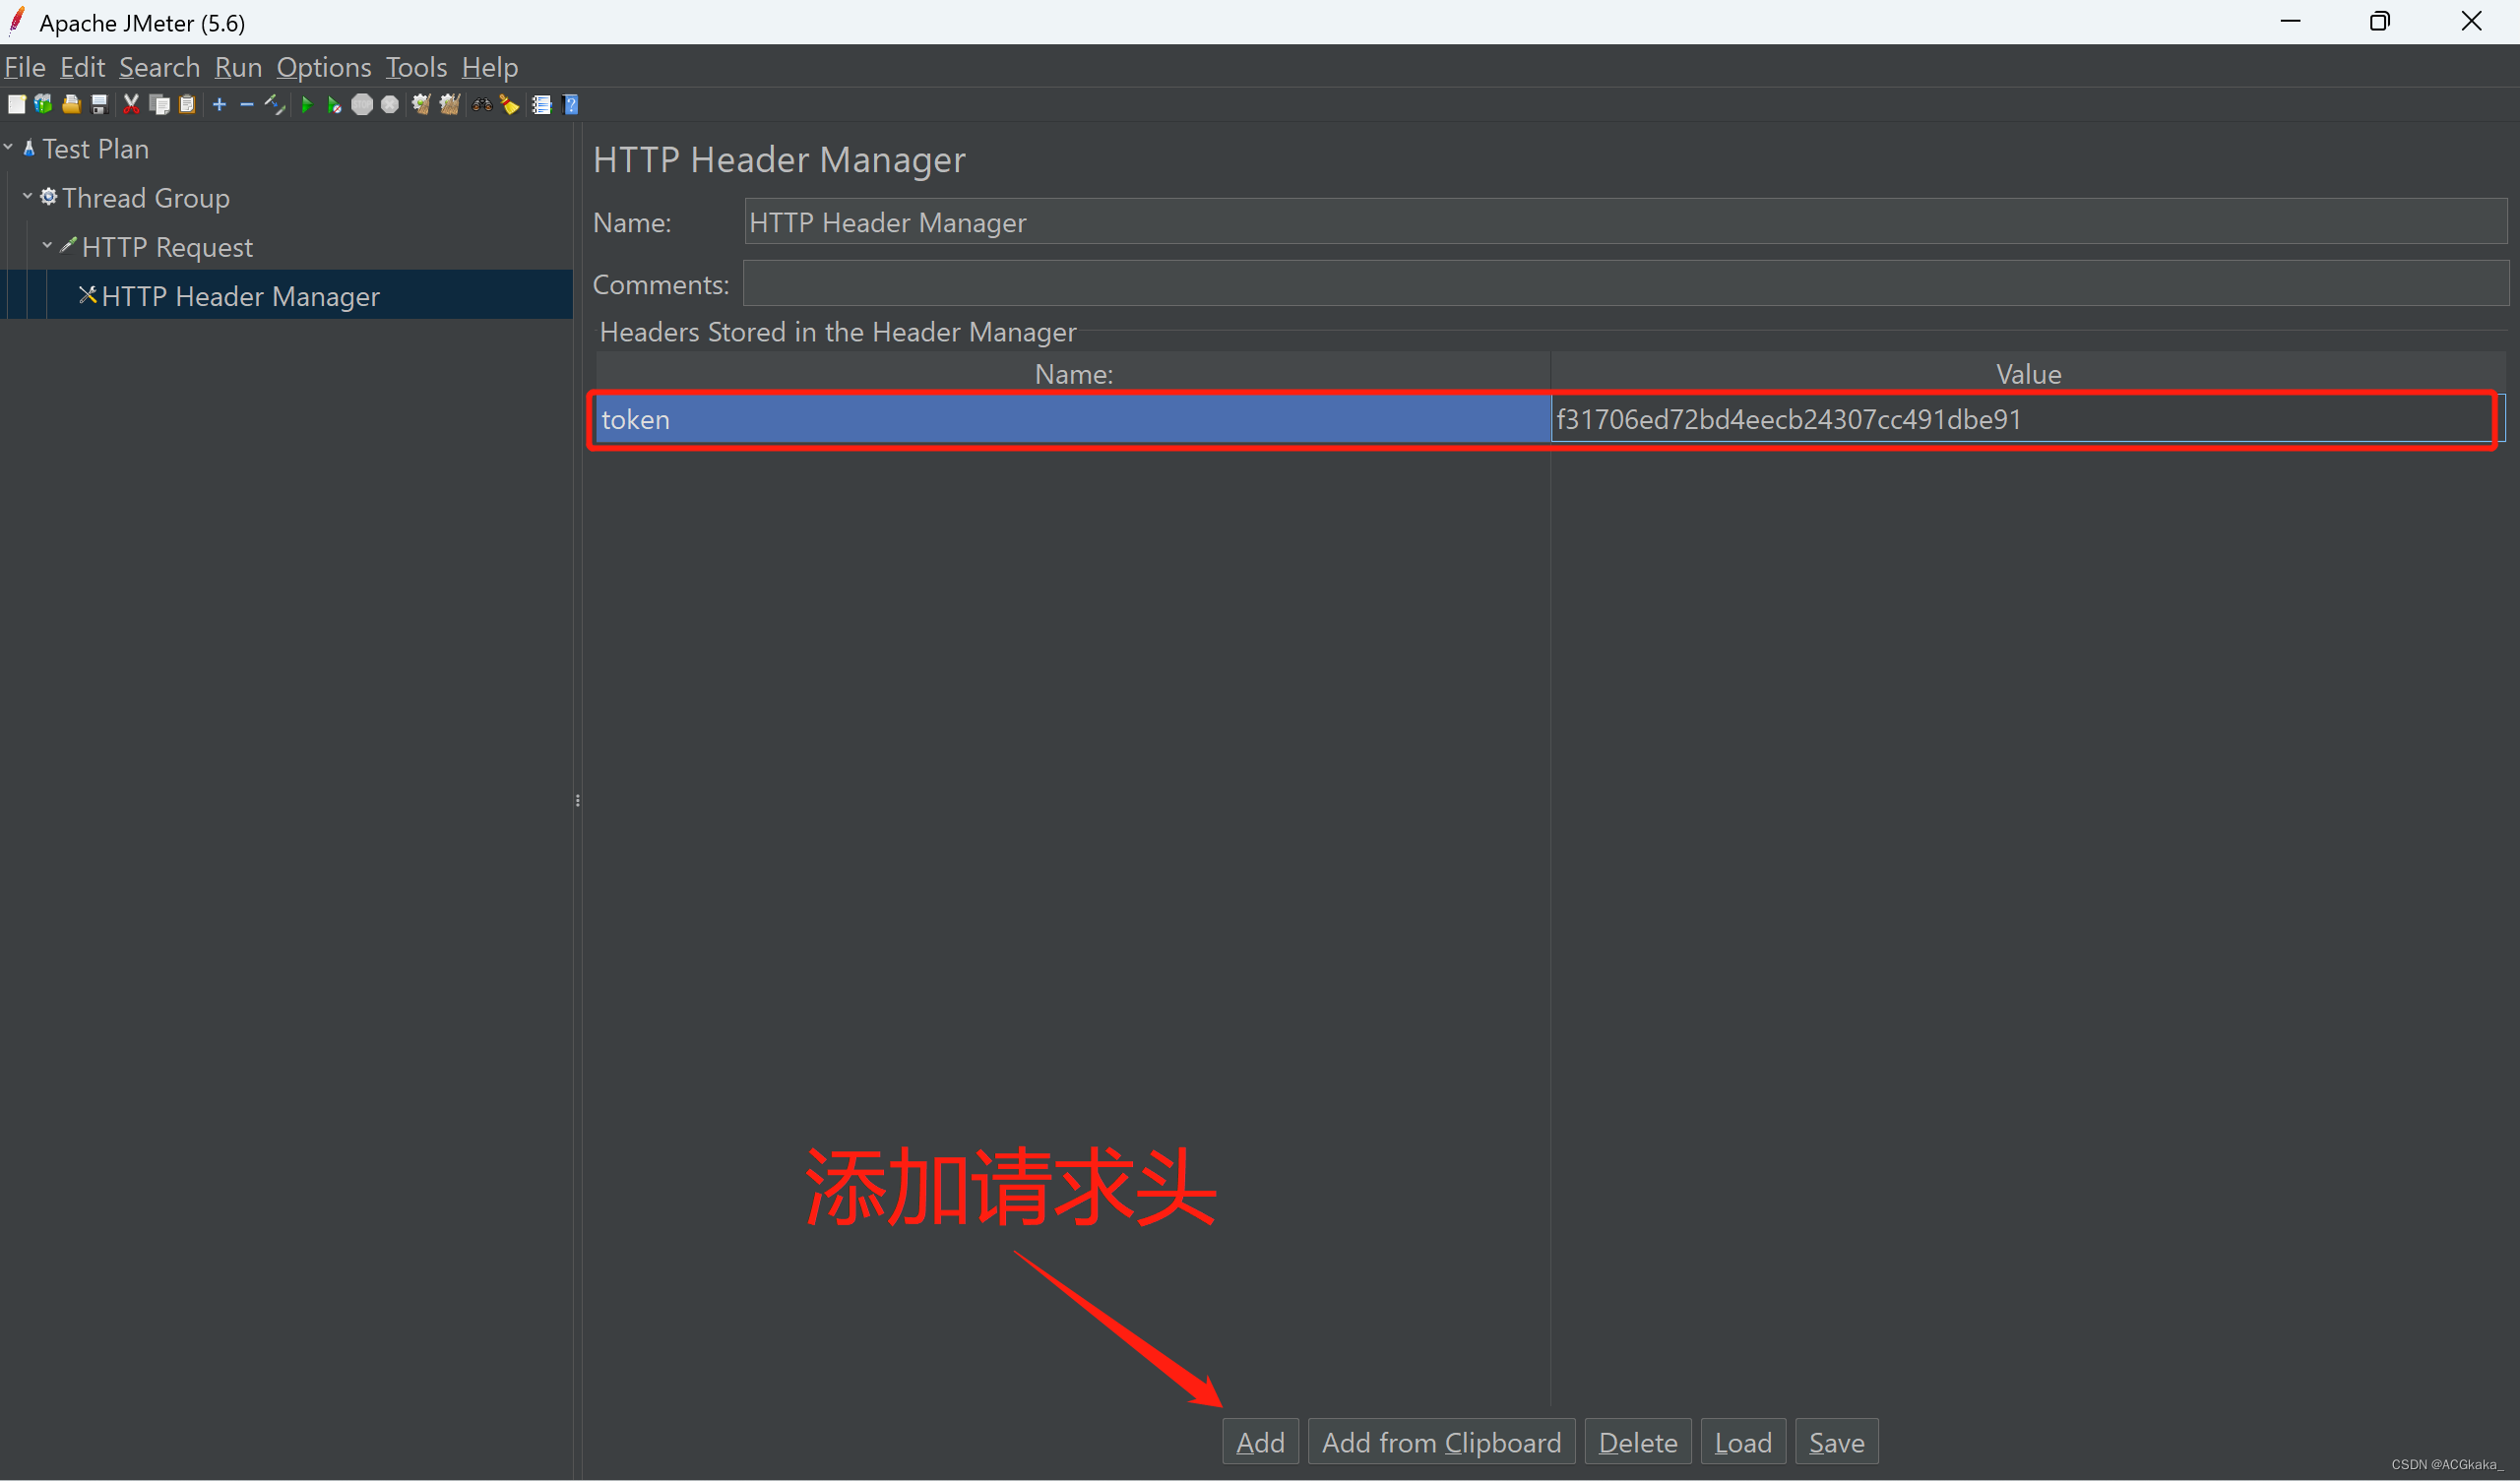The width and height of the screenshot is (2520, 1481).
Task: Select Thread Group in the tree
Action: tap(145, 198)
